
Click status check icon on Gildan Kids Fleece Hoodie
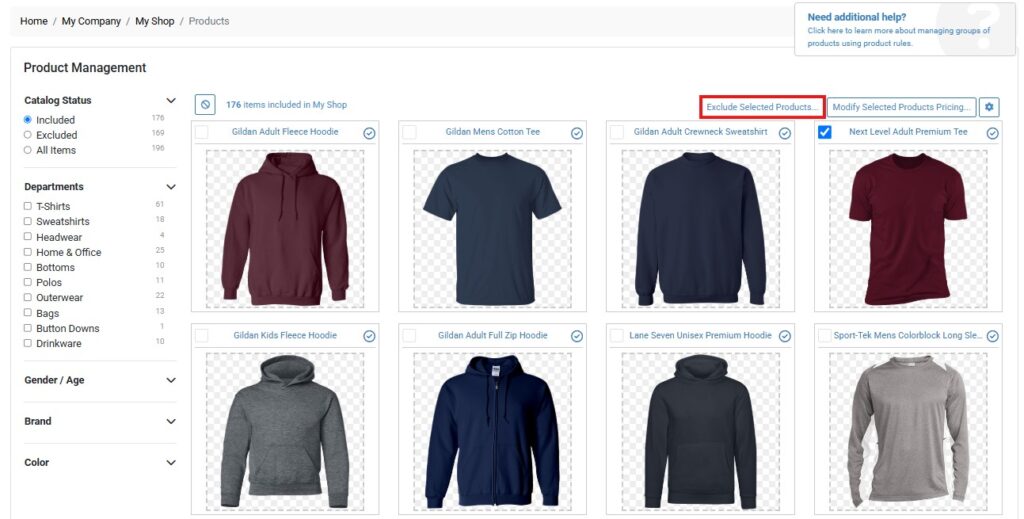pyautogui.click(x=369, y=336)
